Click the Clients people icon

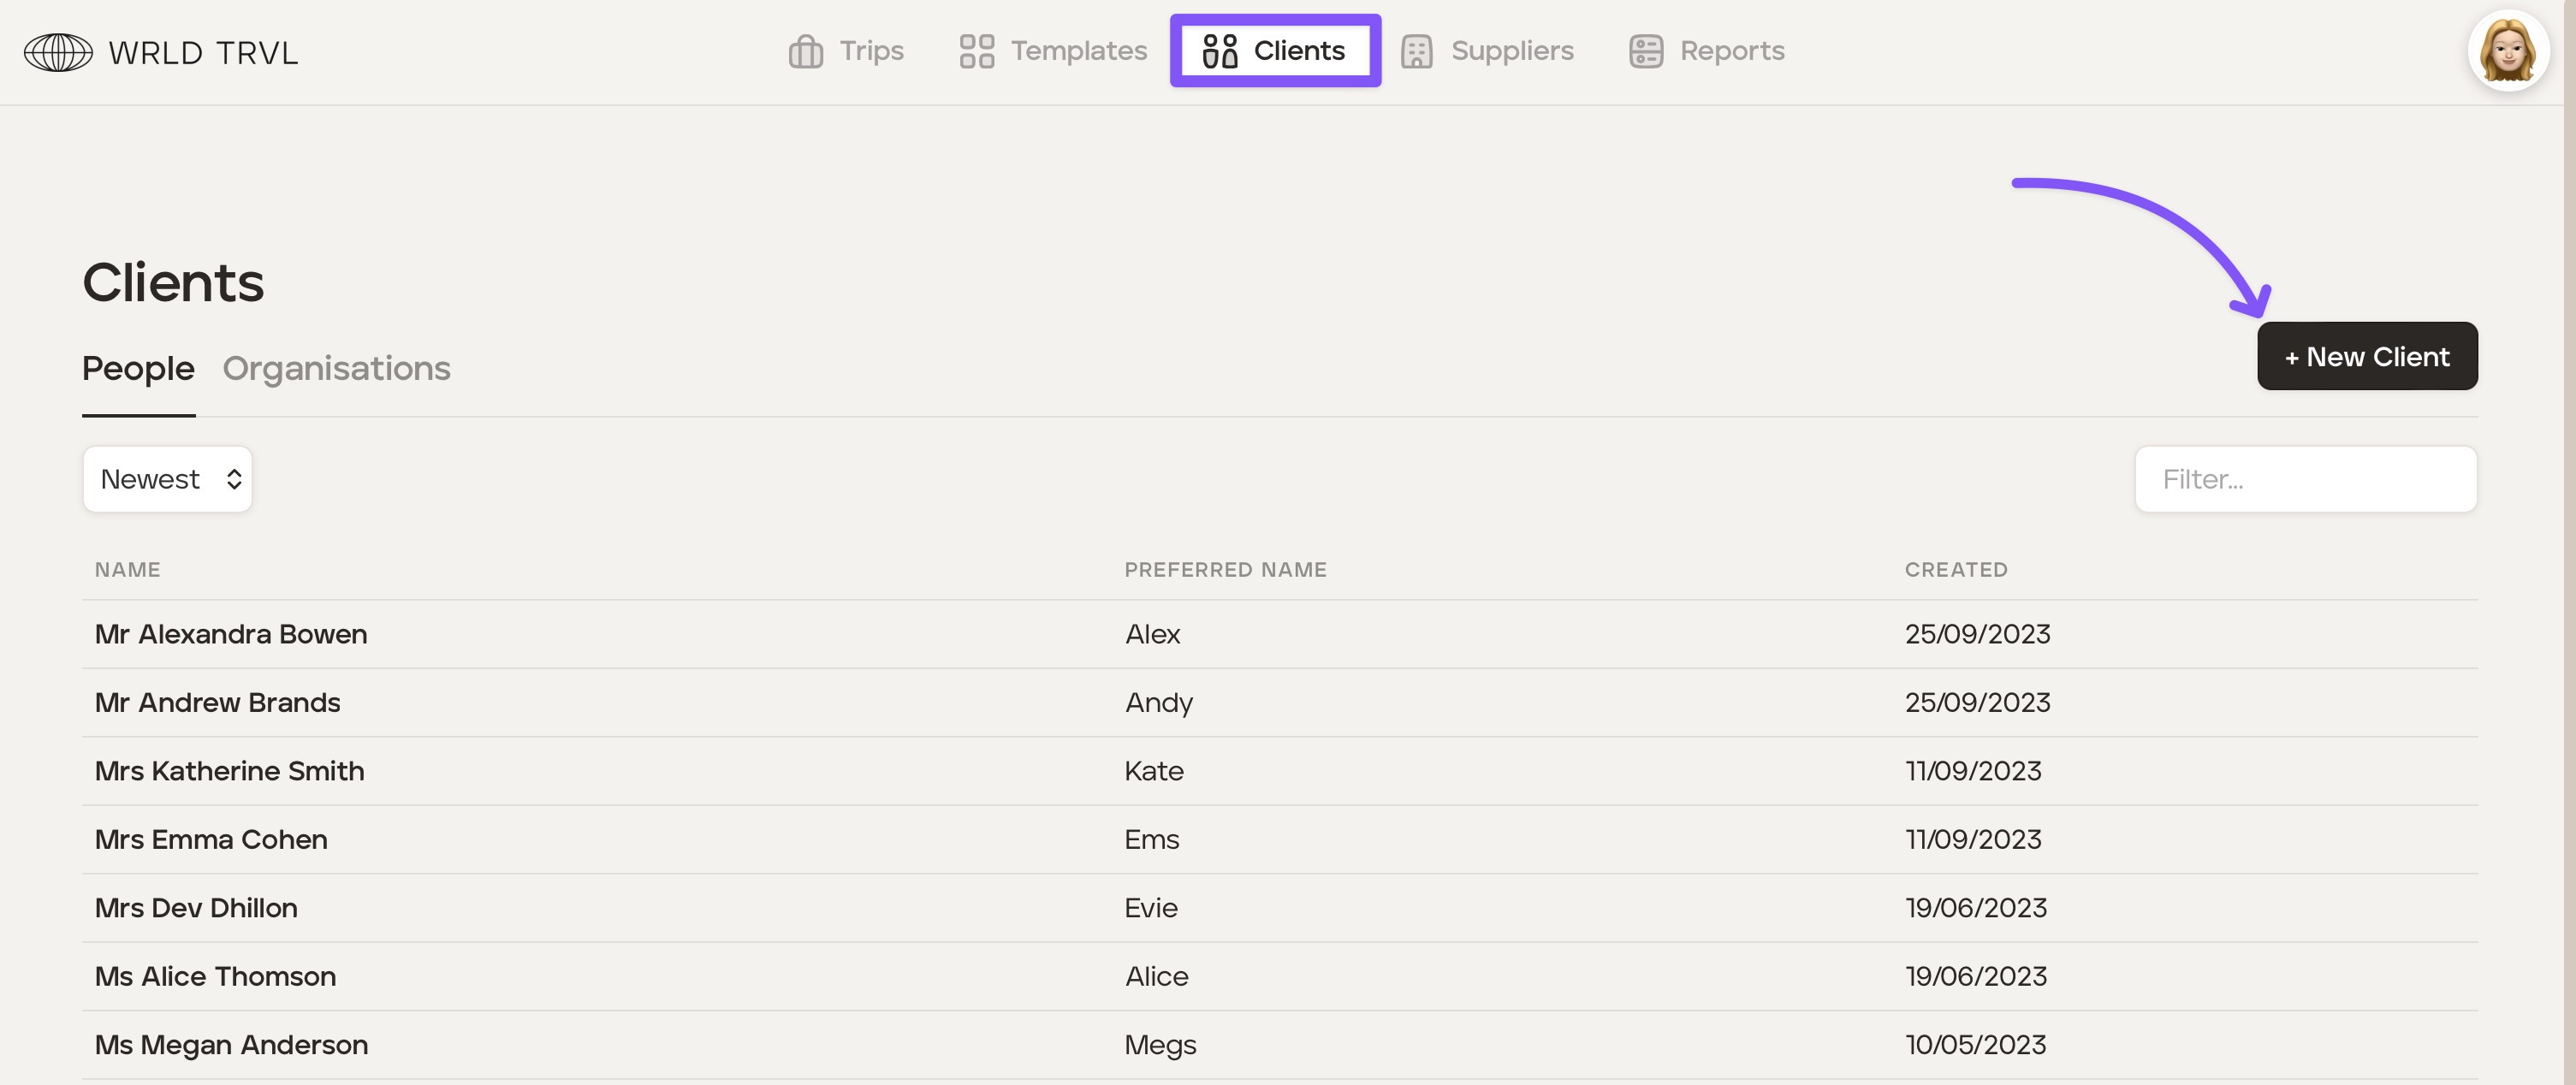coord(1219,51)
